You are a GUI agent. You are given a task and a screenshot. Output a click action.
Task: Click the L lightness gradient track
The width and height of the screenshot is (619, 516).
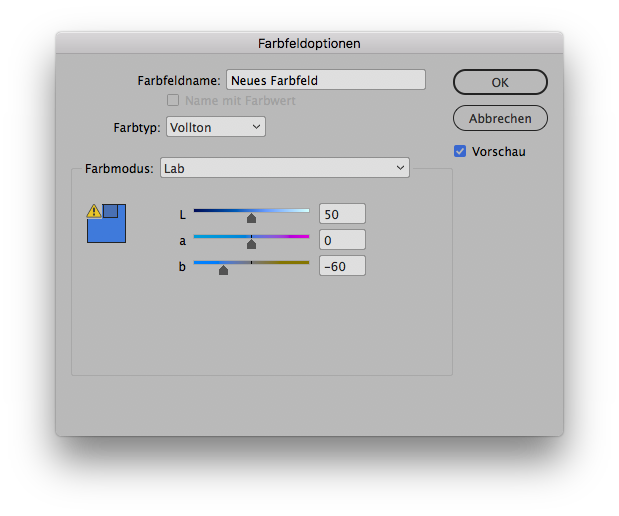[251, 211]
